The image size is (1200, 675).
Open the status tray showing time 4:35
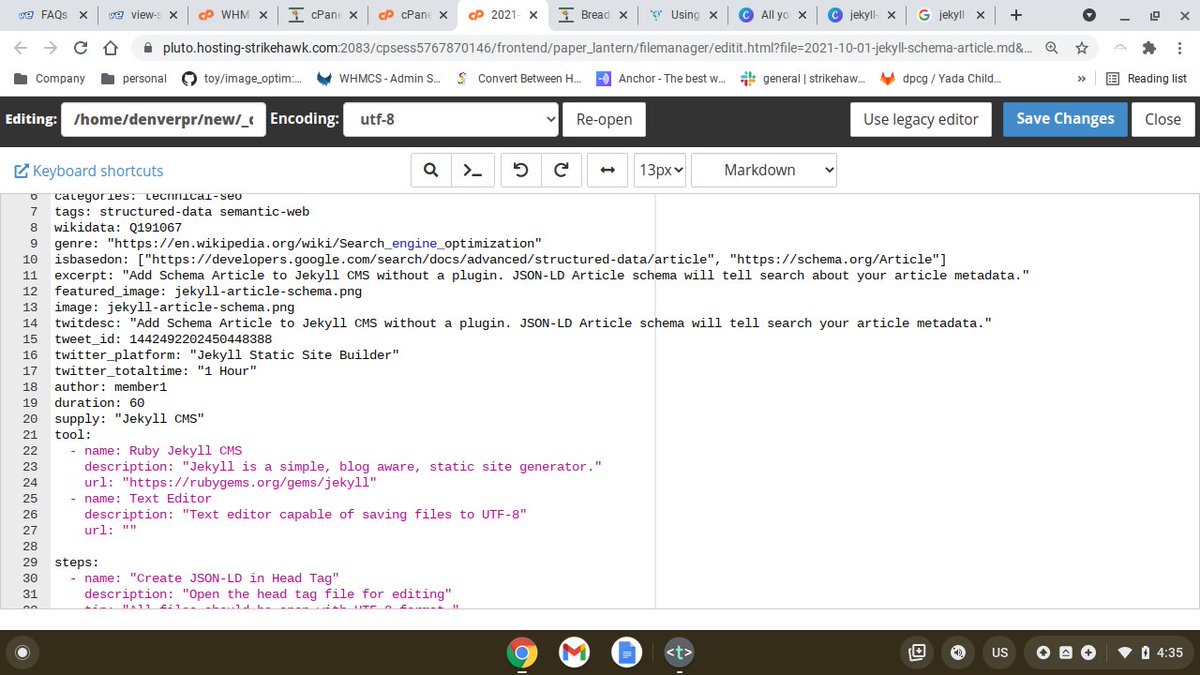pos(1109,653)
